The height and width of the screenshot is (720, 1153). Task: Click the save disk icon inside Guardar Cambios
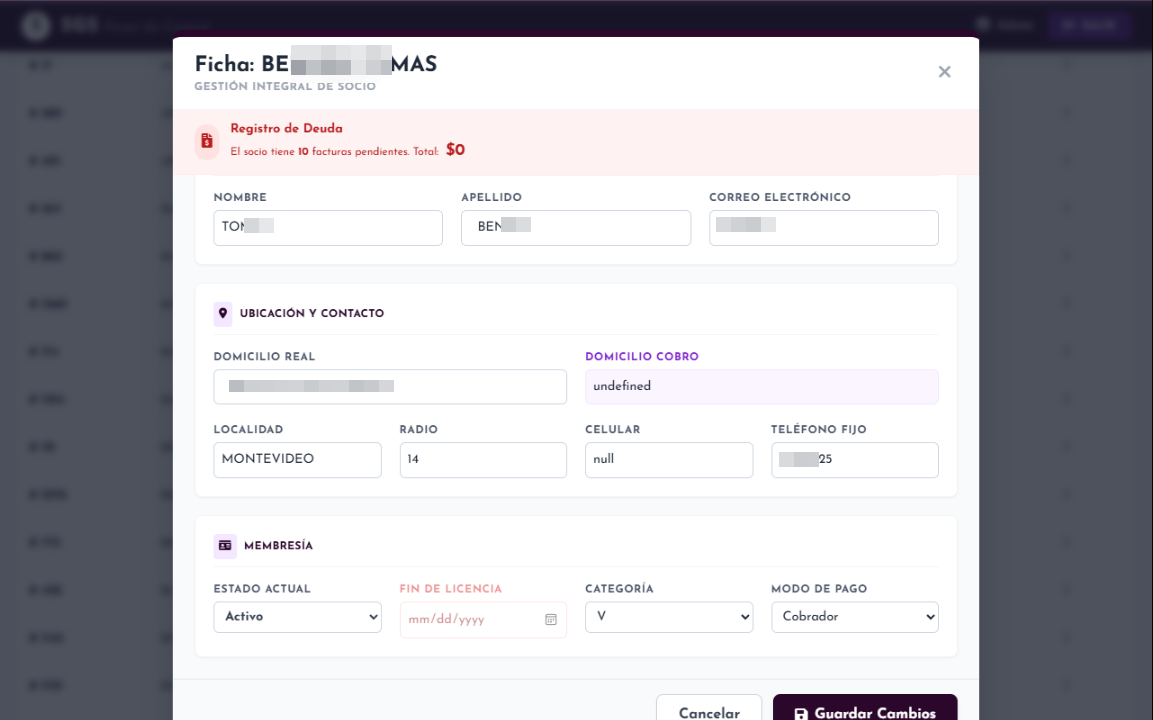[x=802, y=711]
